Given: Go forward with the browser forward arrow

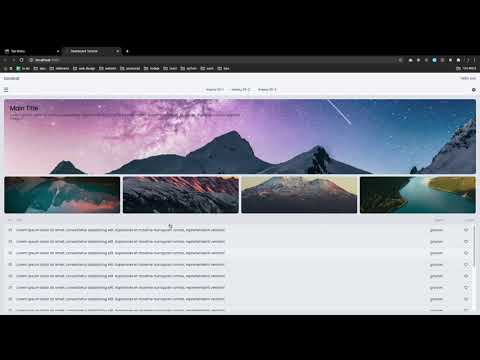Looking at the screenshot, I should (14, 60).
